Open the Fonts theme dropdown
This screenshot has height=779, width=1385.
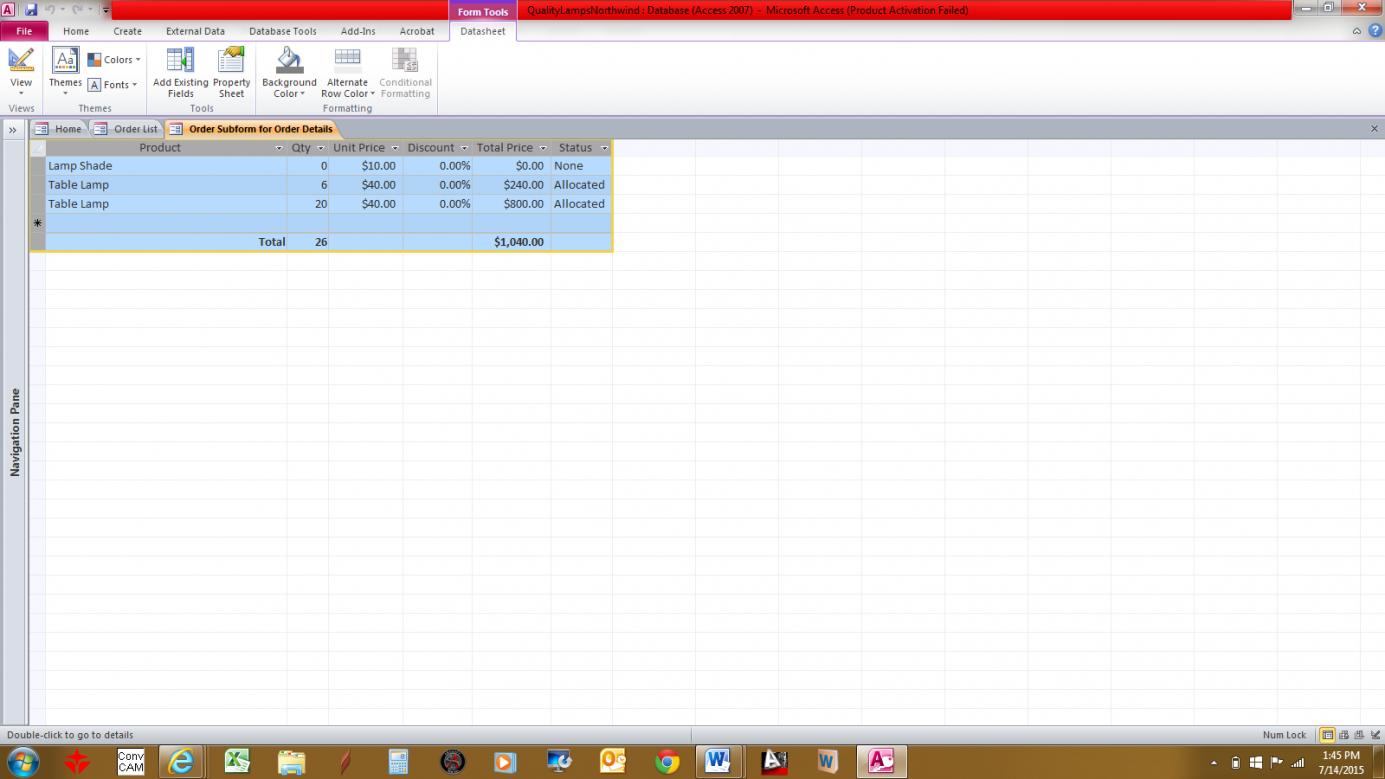(113, 85)
